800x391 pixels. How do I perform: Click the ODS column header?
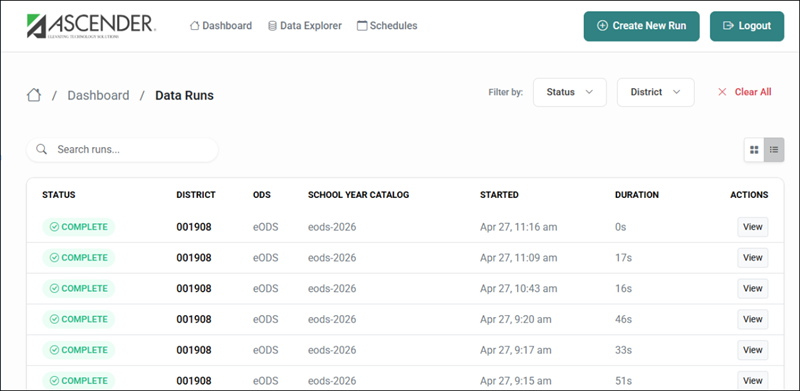pyautogui.click(x=262, y=195)
